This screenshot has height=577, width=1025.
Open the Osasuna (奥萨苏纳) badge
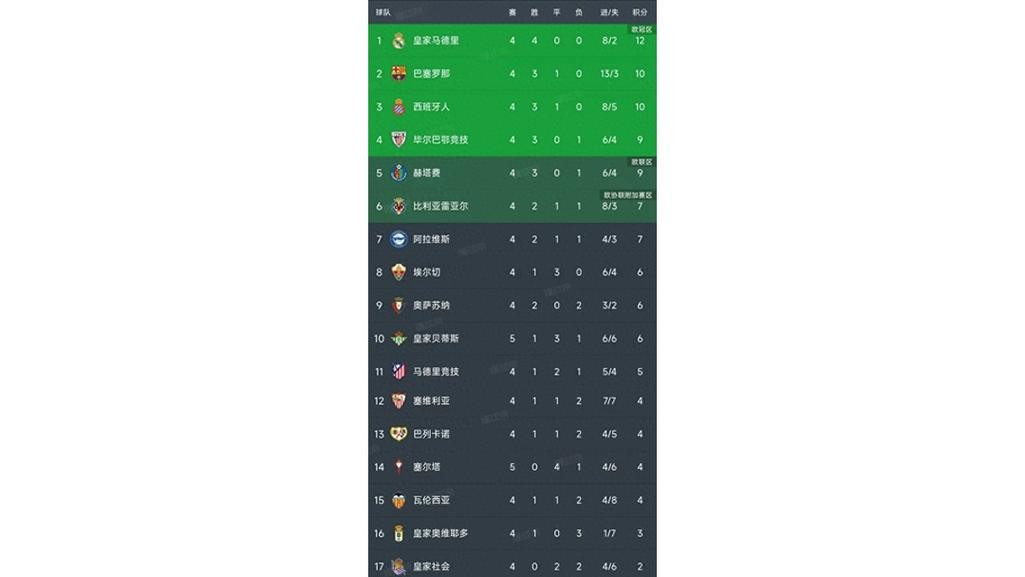[398, 305]
